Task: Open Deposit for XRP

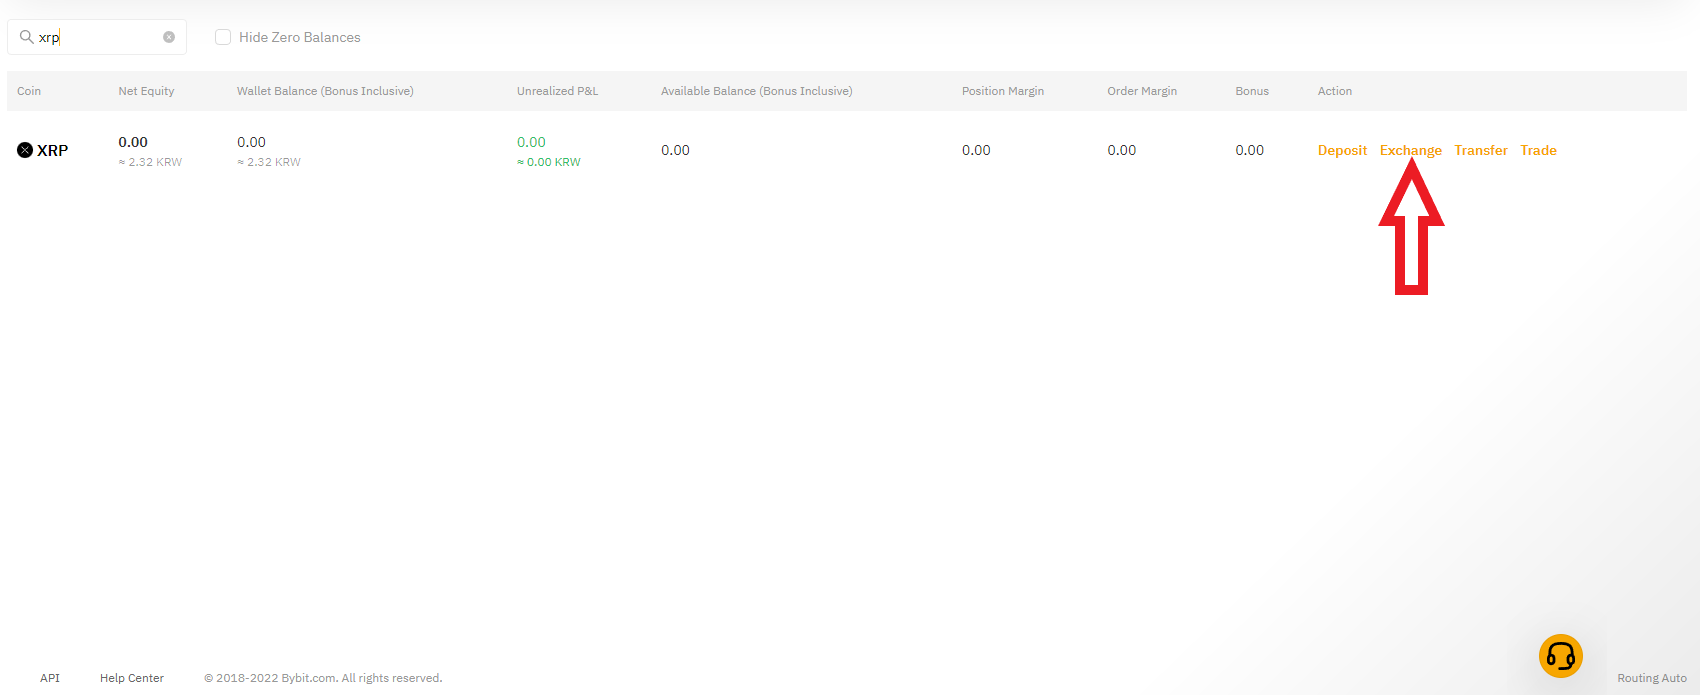Action: (x=1342, y=150)
